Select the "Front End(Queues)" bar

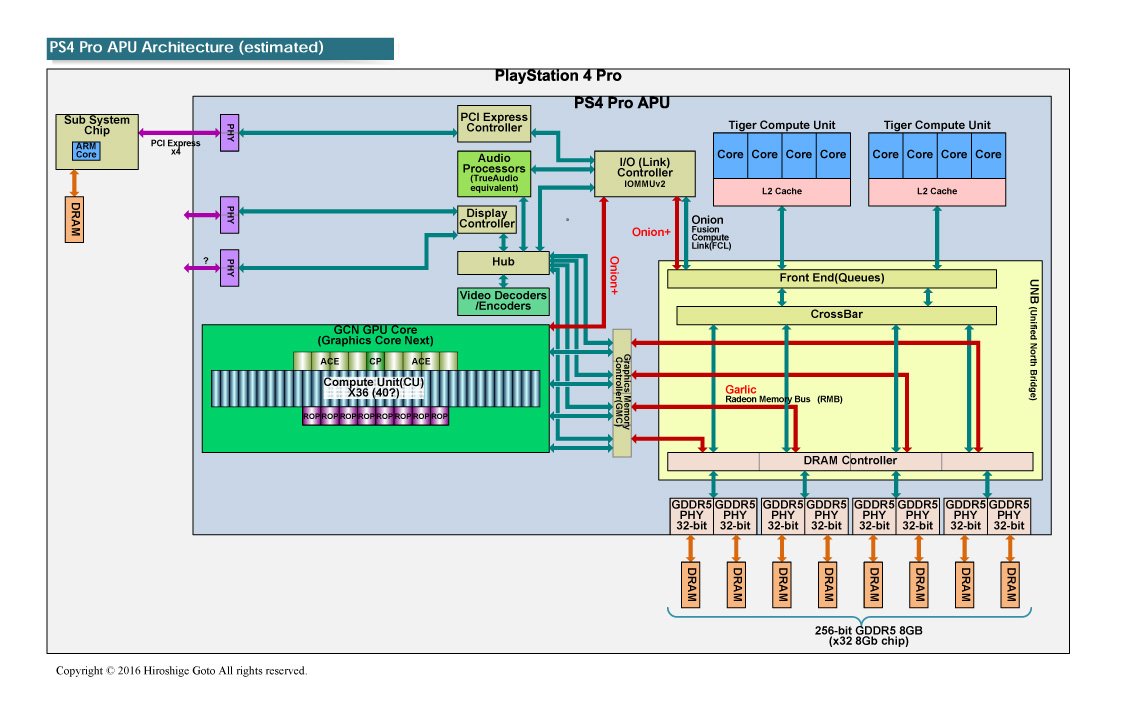[831, 278]
